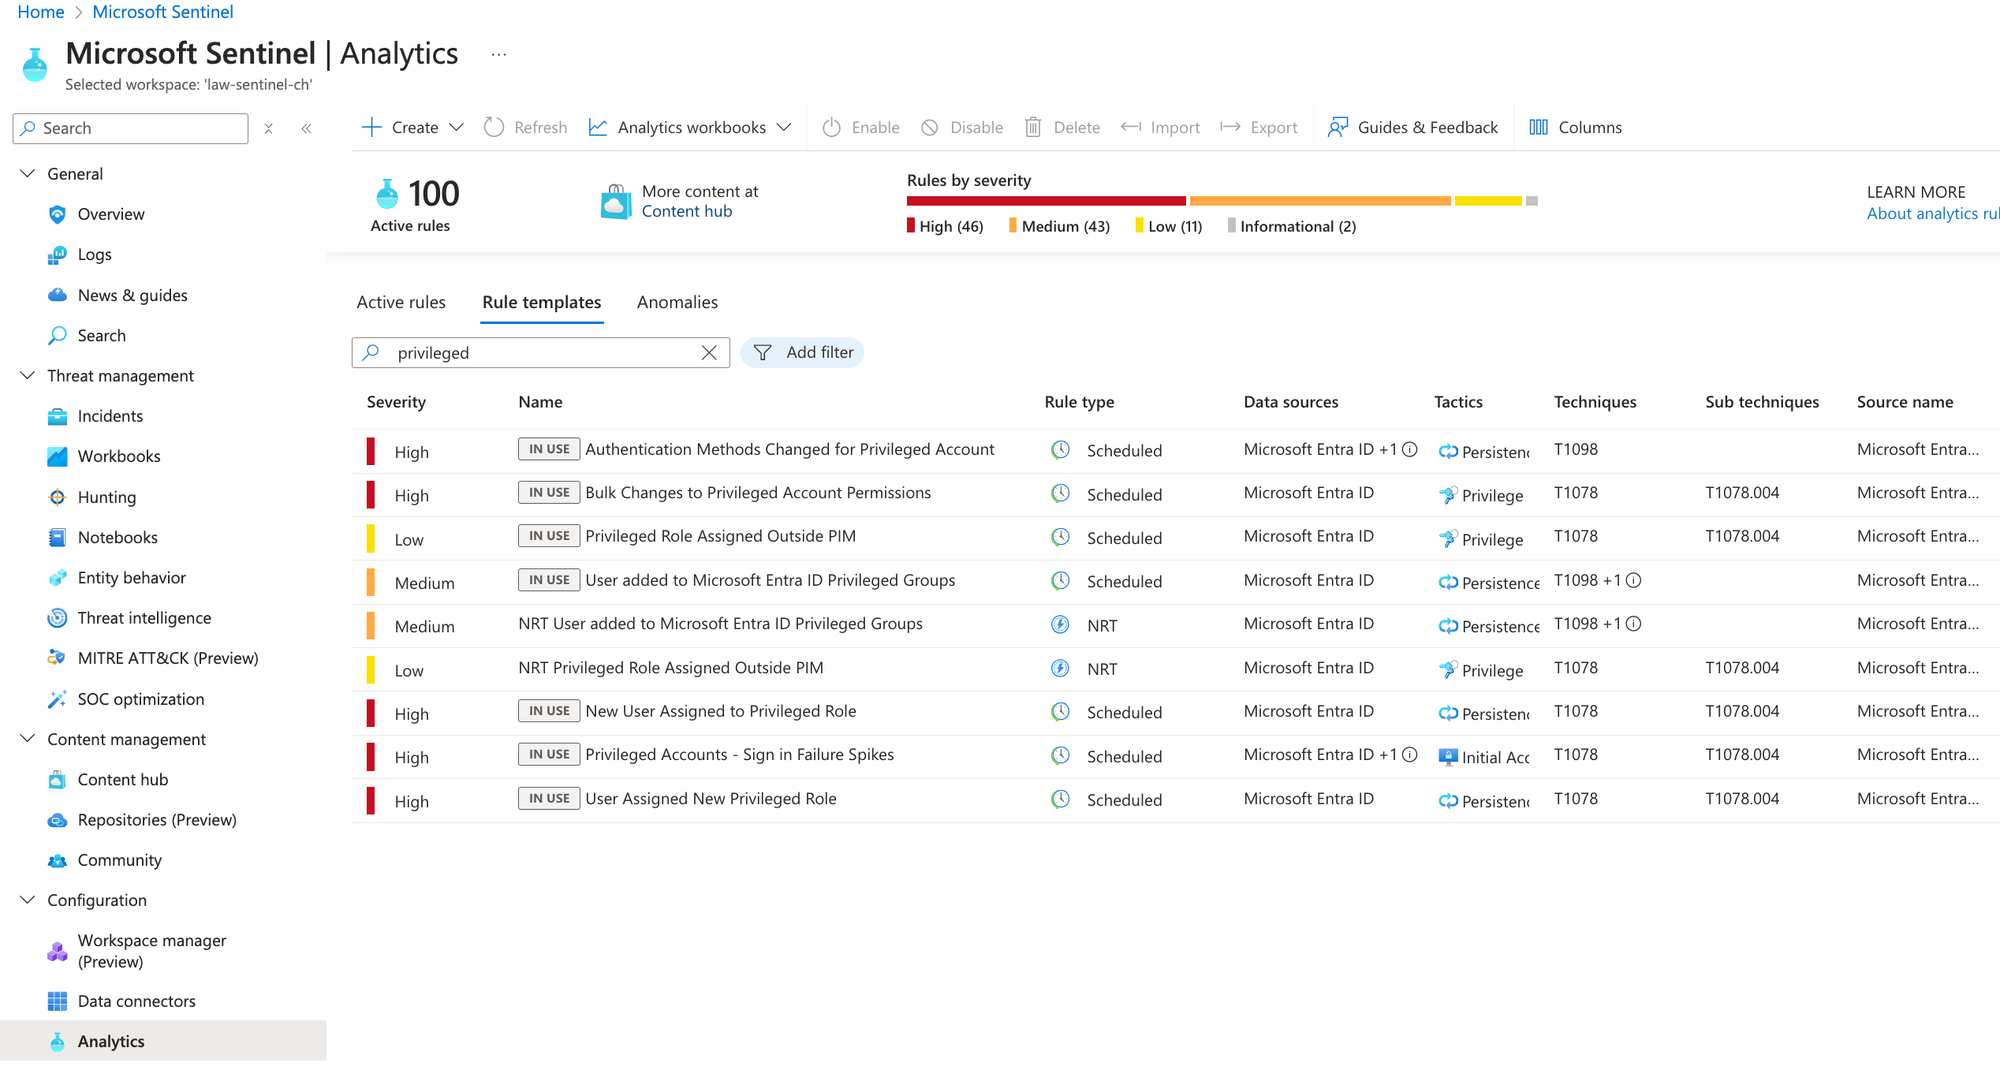Click the privileged rule search box
2000x1069 pixels.
(541, 352)
